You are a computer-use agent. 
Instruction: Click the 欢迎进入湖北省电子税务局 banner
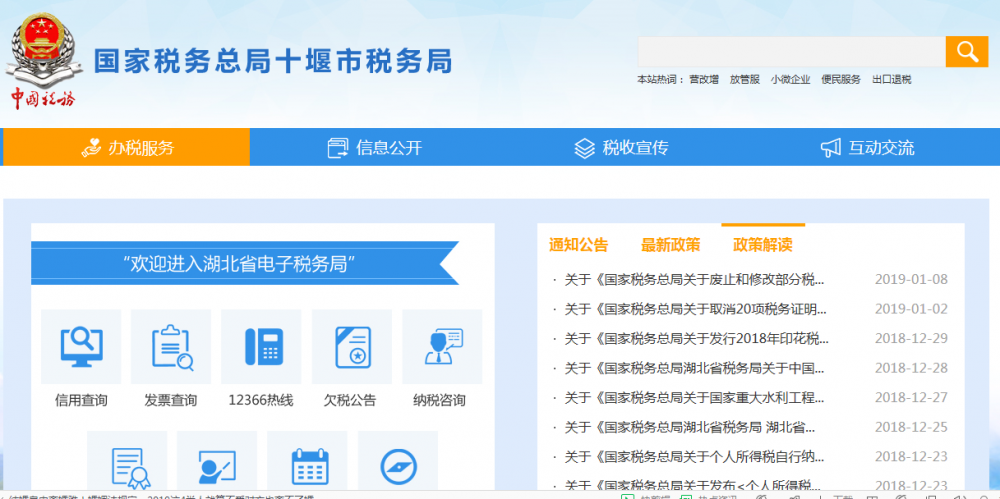pos(245,263)
